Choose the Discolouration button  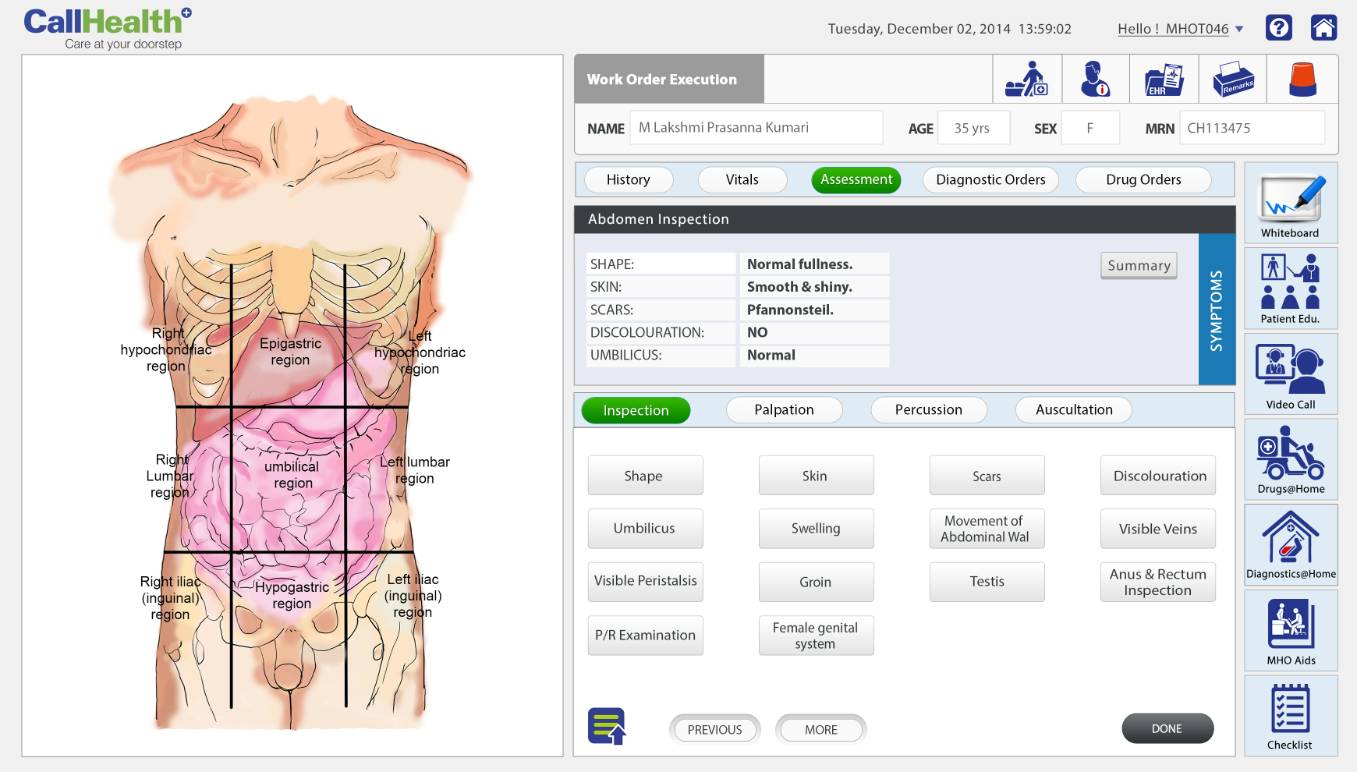tap(1158, 476)
